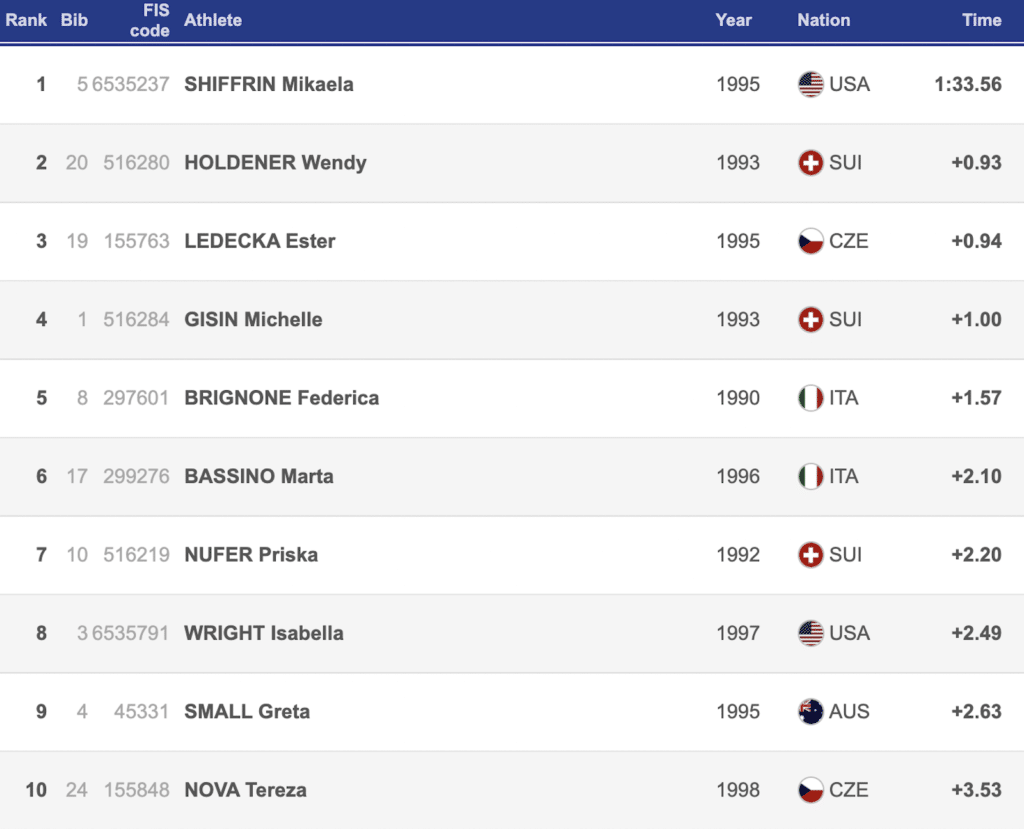Click Czech flag in Ledecka's row
The height and width of the screenshot is (829, 1024).
[810, 241]
